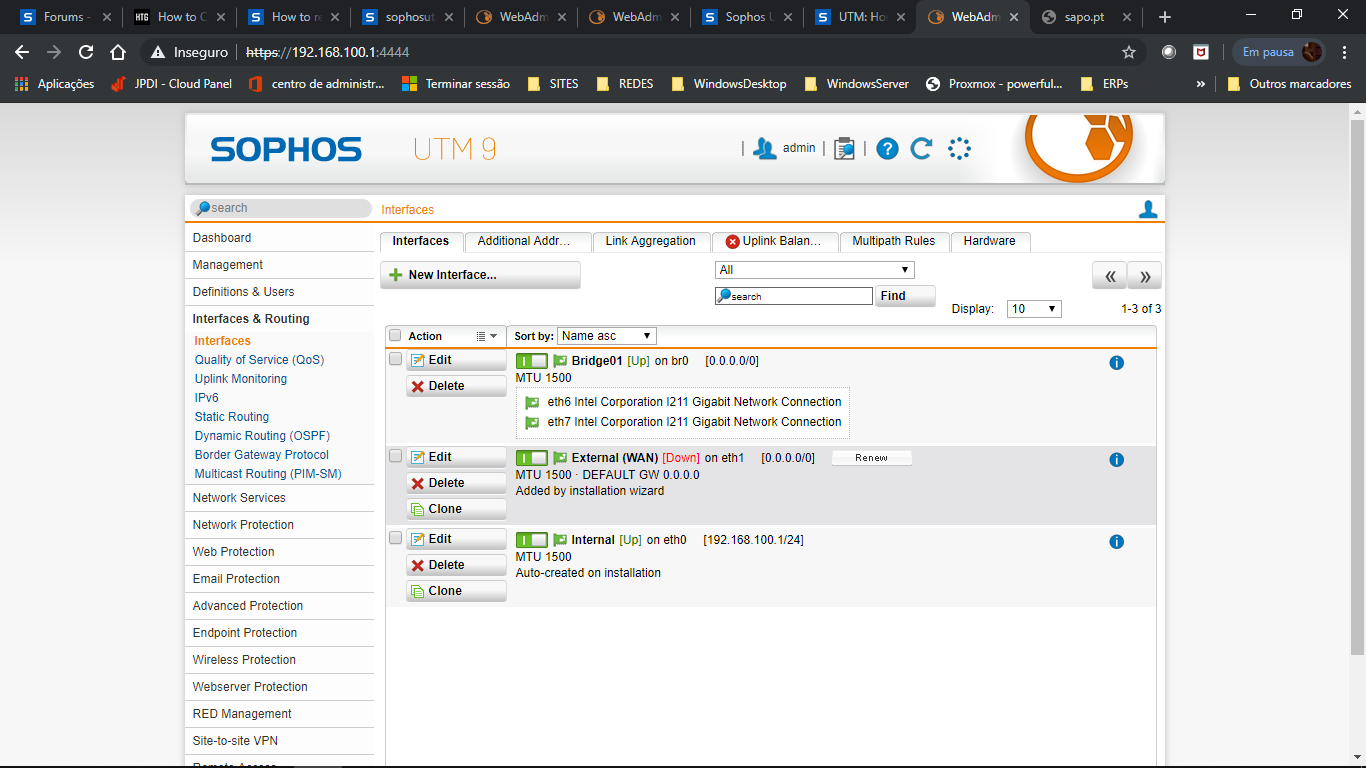Open a new browser tab
This screenshot has width=1366, height=768.
pyautogui.click(x=1164, y=17)
